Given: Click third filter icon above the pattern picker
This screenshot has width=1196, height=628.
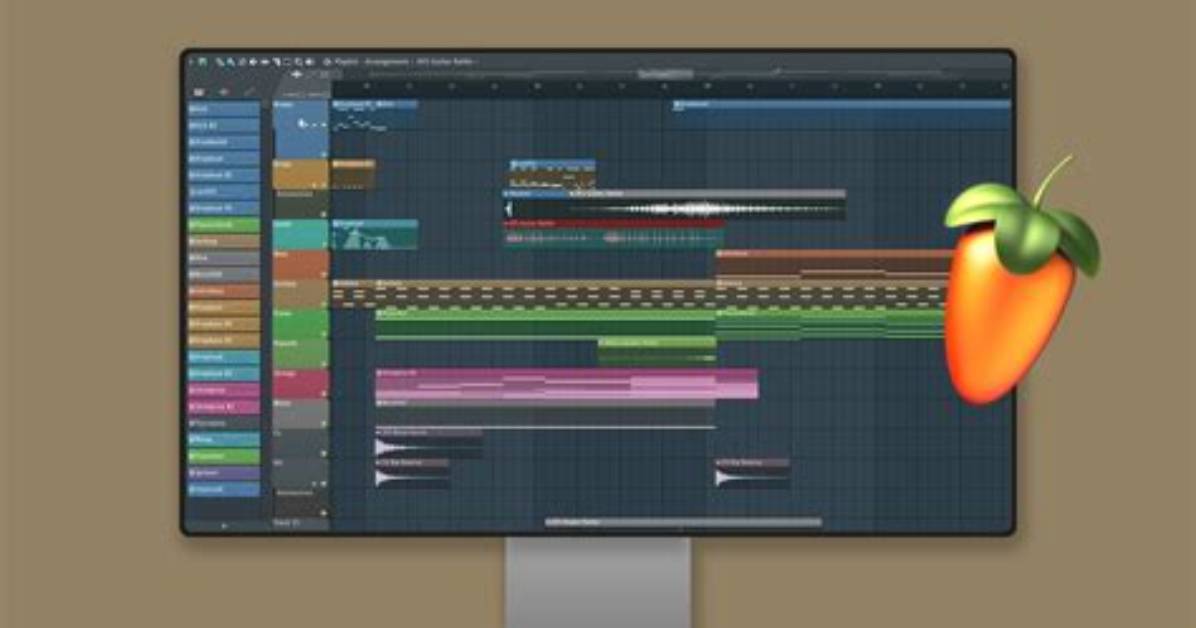Looking at the screenshot, I should [x=249, y=92].
